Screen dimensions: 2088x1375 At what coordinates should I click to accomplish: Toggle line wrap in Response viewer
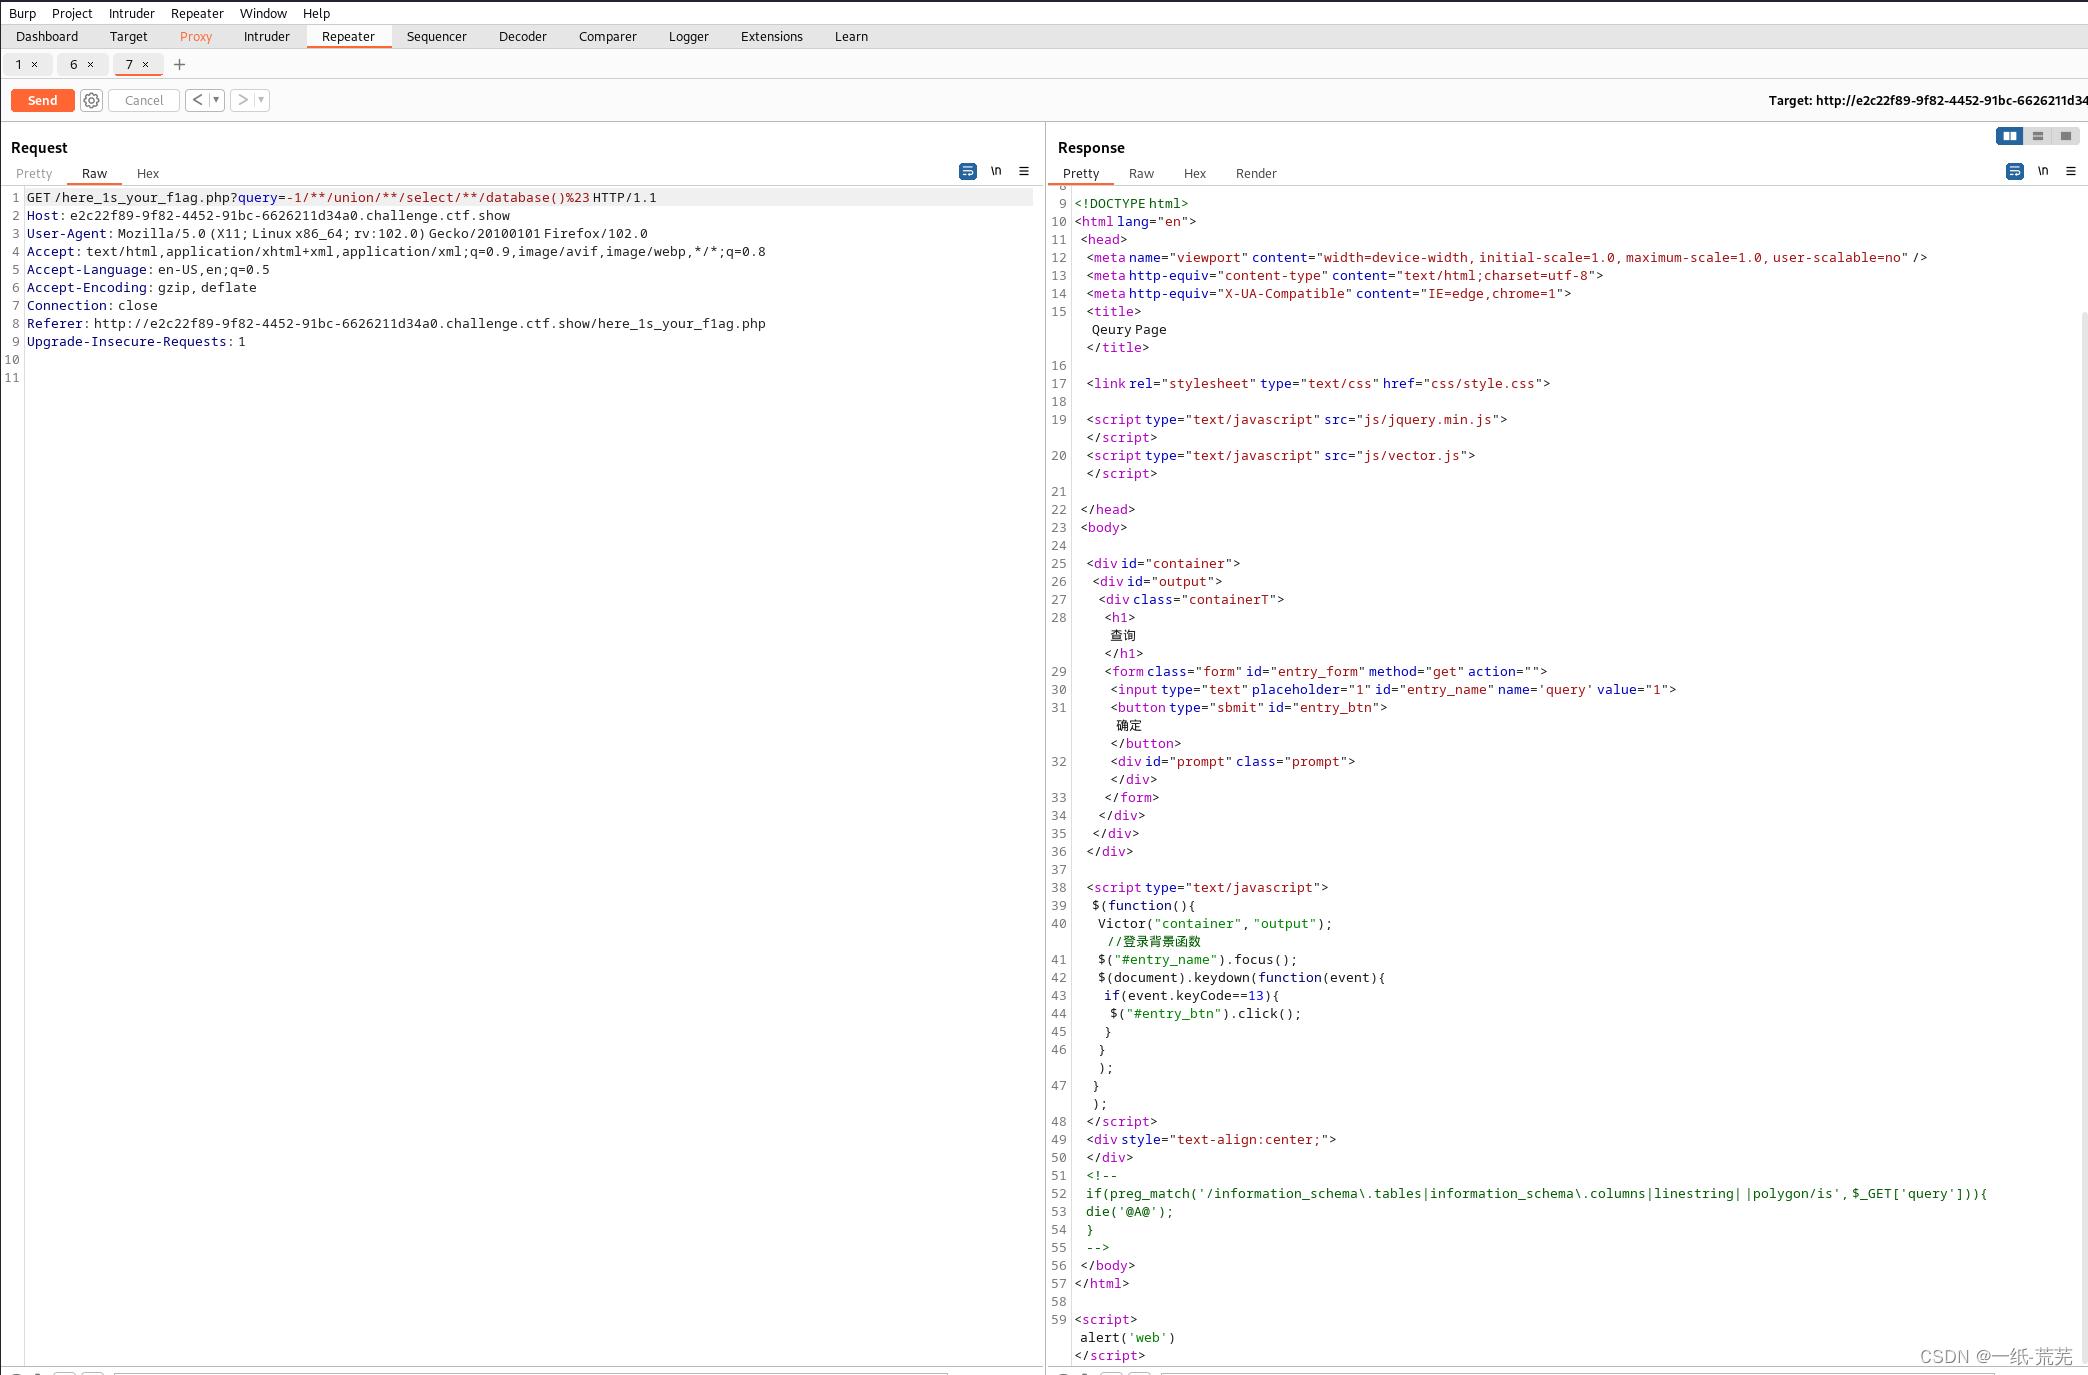tap(2014, 171)
